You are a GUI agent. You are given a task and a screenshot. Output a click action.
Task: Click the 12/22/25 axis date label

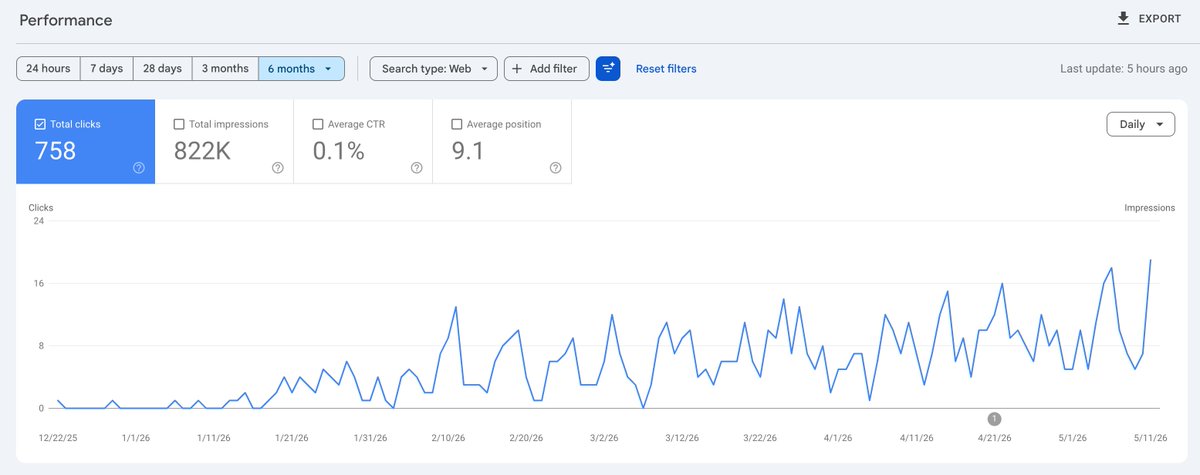tap(58, 438)
